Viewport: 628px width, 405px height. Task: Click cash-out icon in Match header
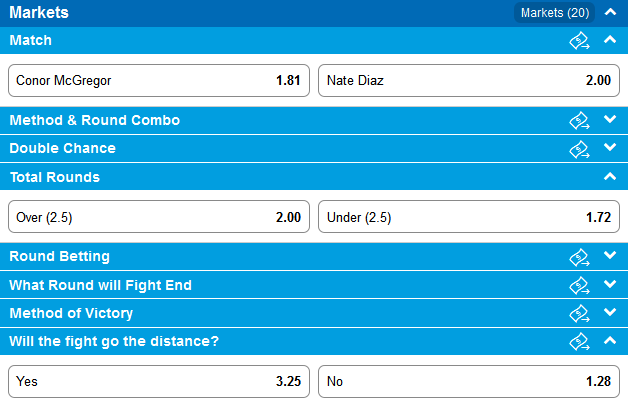pos(579,40)
